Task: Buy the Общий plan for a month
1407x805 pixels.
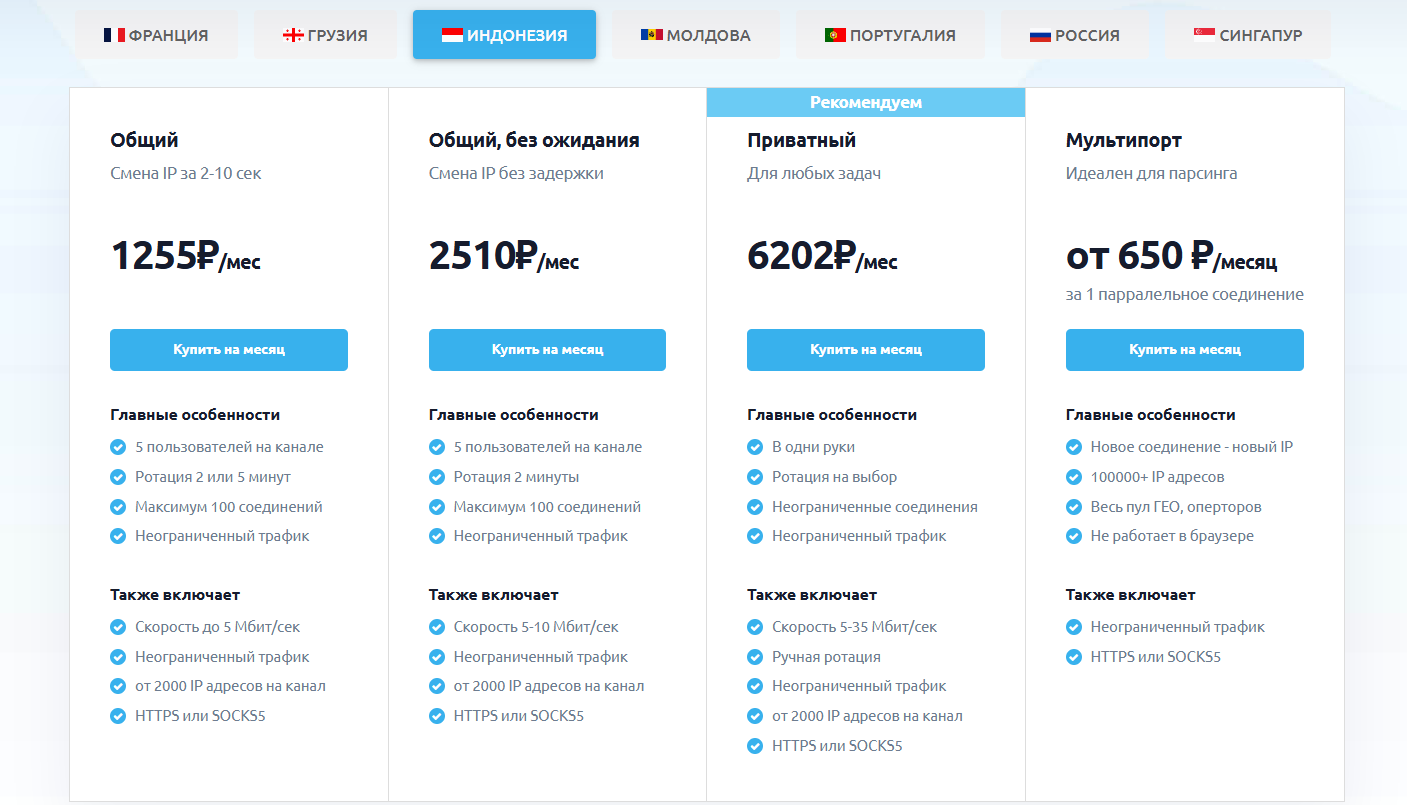Action: 229,350
